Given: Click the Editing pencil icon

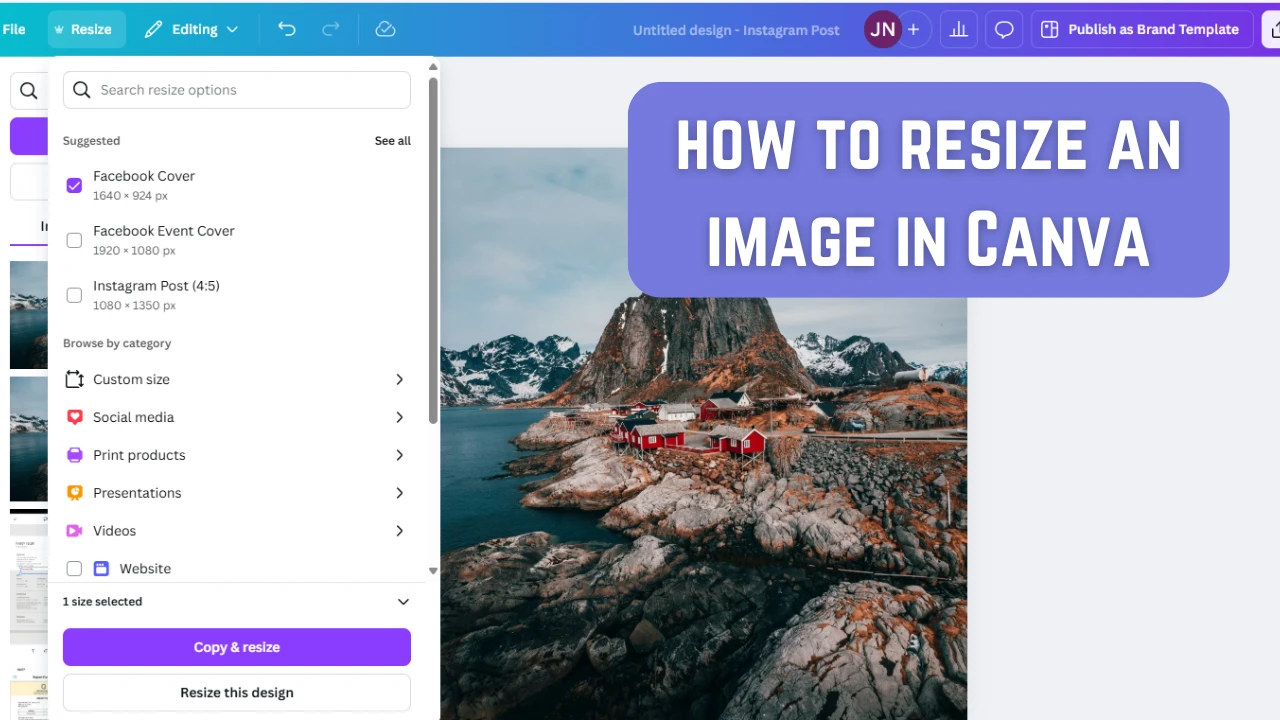Looking at the screenshot, I should (153, 29).
